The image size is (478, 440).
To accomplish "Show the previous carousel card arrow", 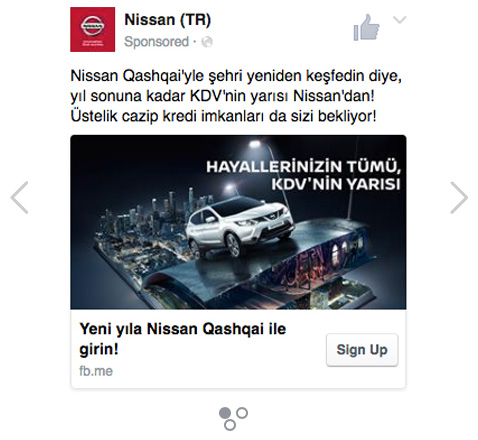I will [20, 197].
